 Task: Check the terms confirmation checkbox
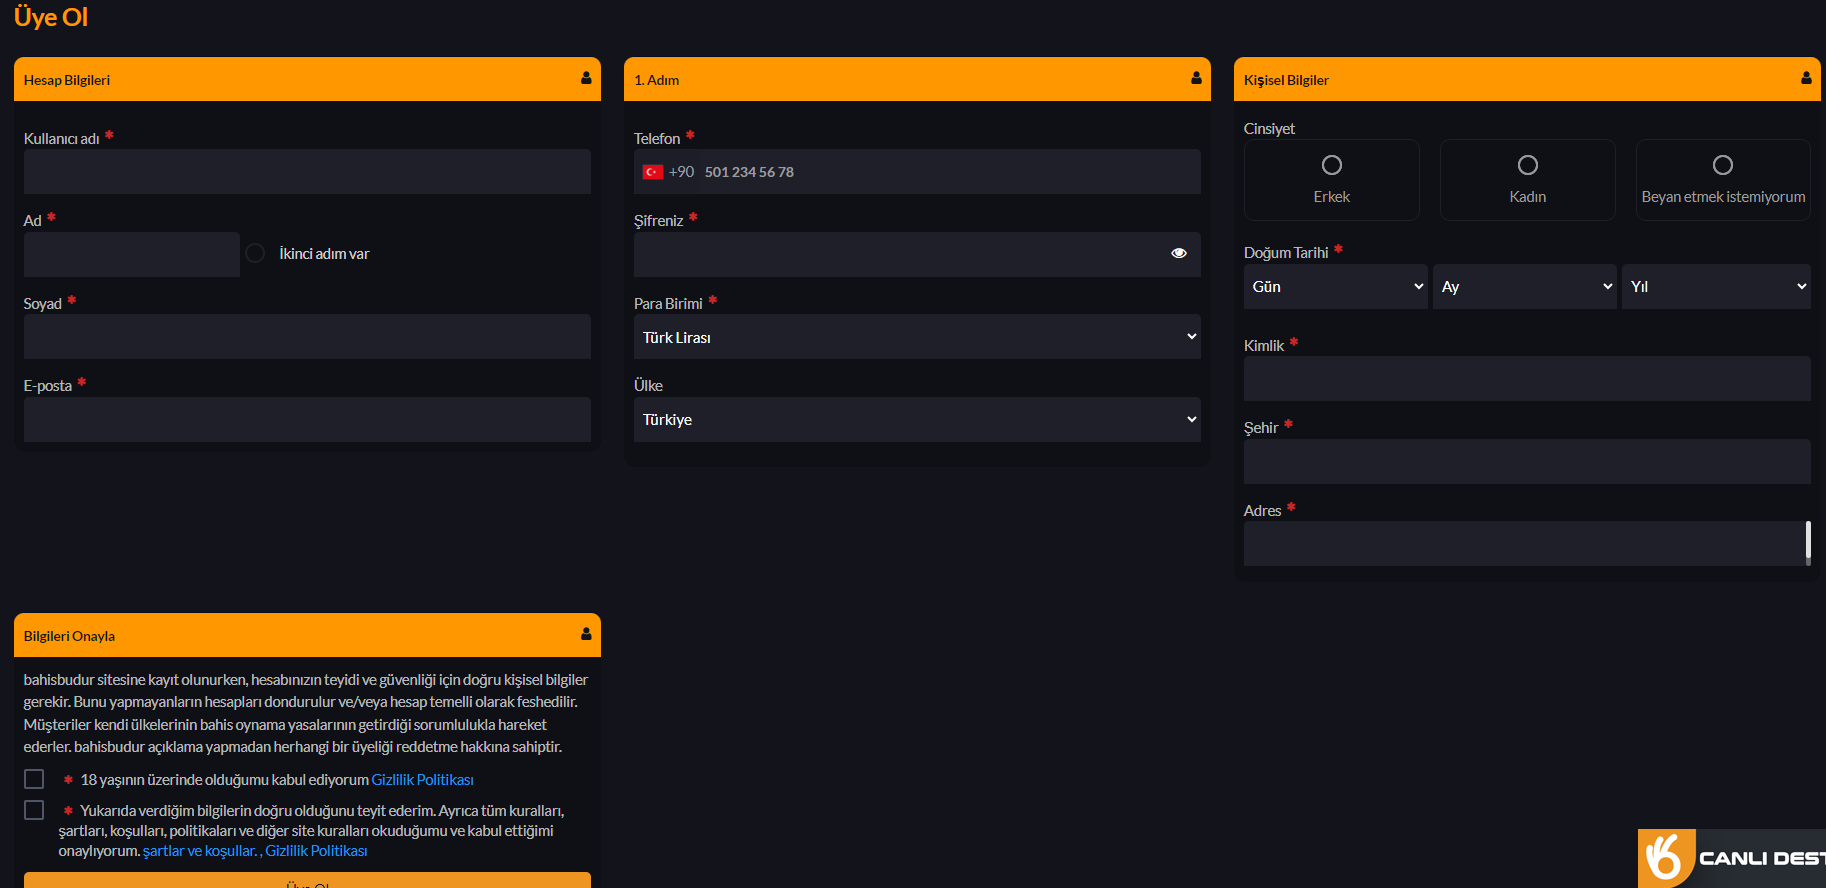[34, 810]
